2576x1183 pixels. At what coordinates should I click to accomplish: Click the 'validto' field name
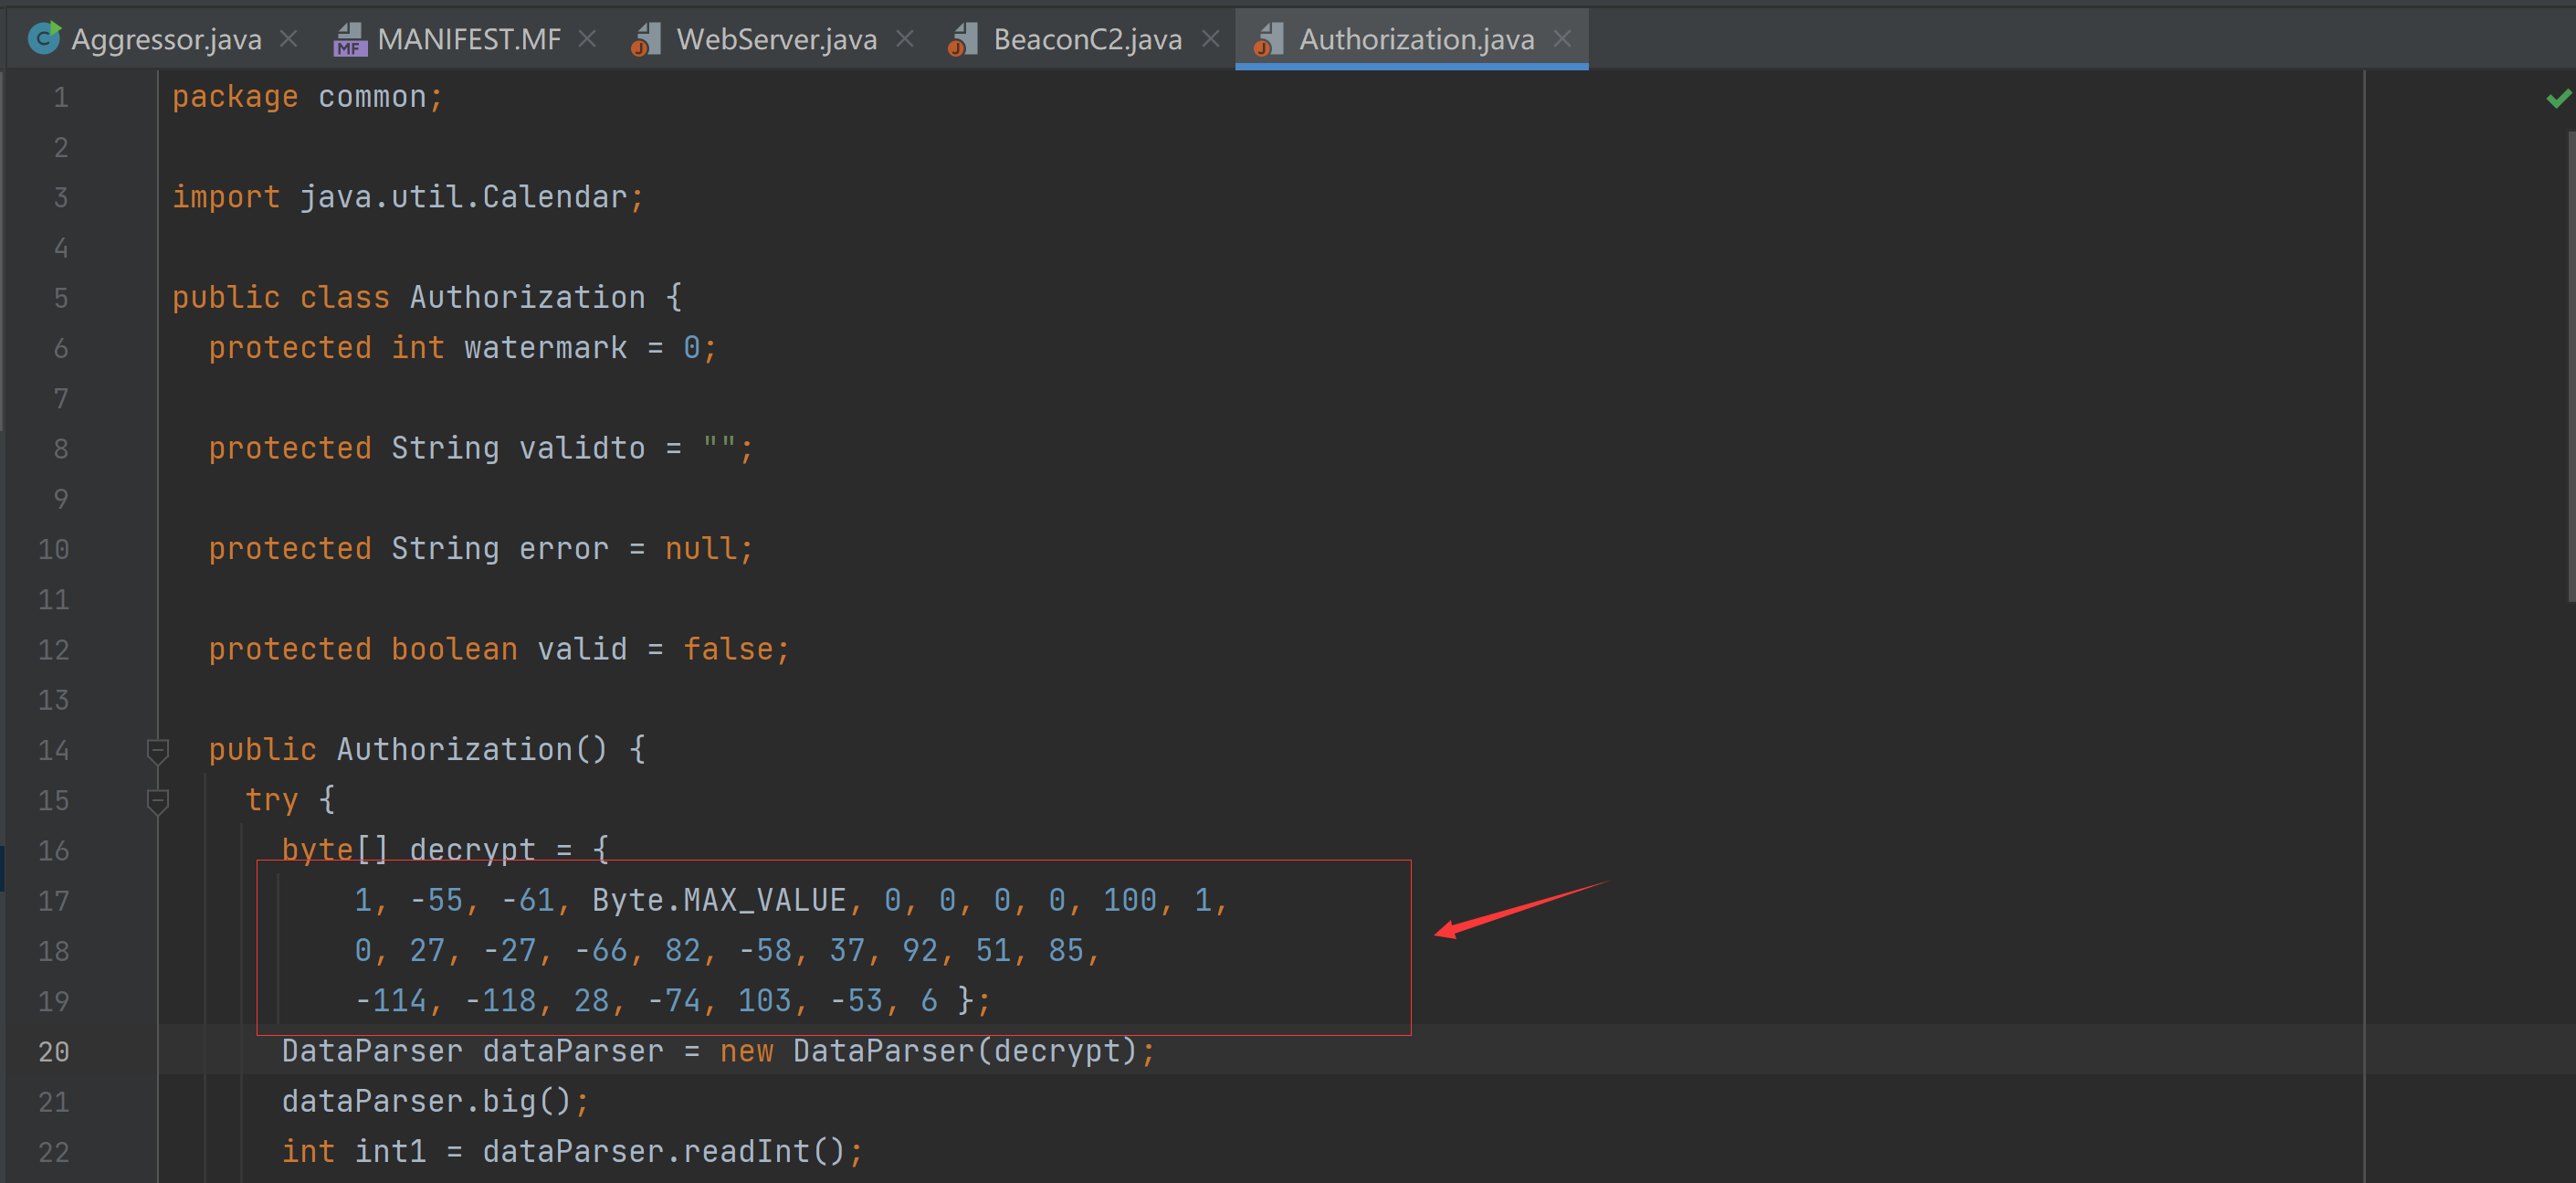coord(582,448)
